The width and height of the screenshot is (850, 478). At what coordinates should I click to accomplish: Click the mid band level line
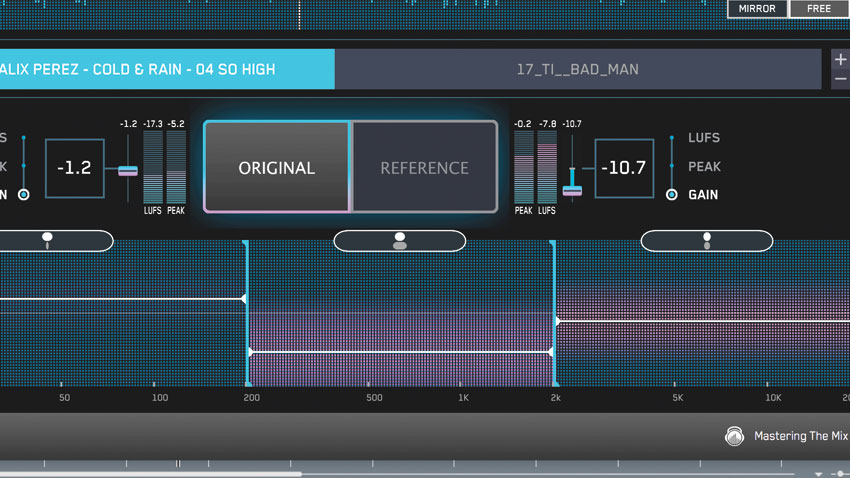[401, 352]
